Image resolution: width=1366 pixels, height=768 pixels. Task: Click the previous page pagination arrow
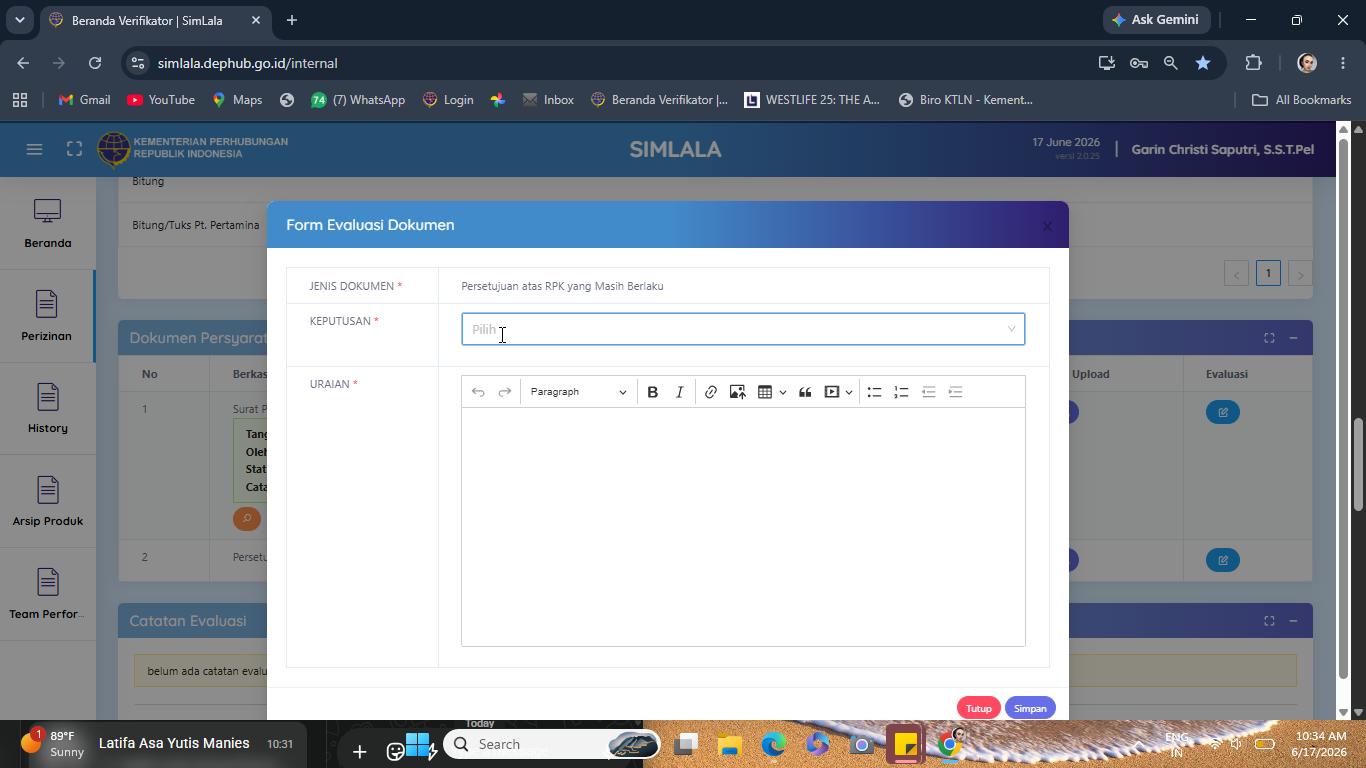point(1236,273)
